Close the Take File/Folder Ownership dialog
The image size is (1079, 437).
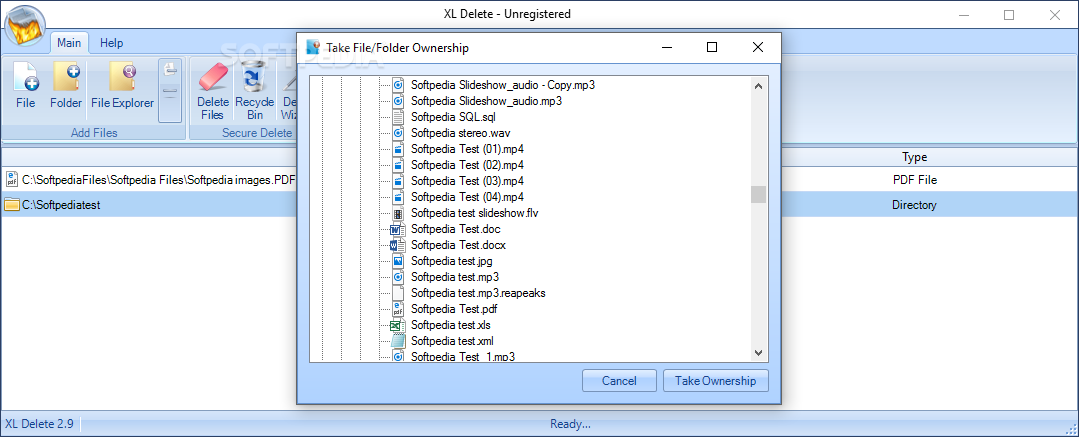pos(758,47)
